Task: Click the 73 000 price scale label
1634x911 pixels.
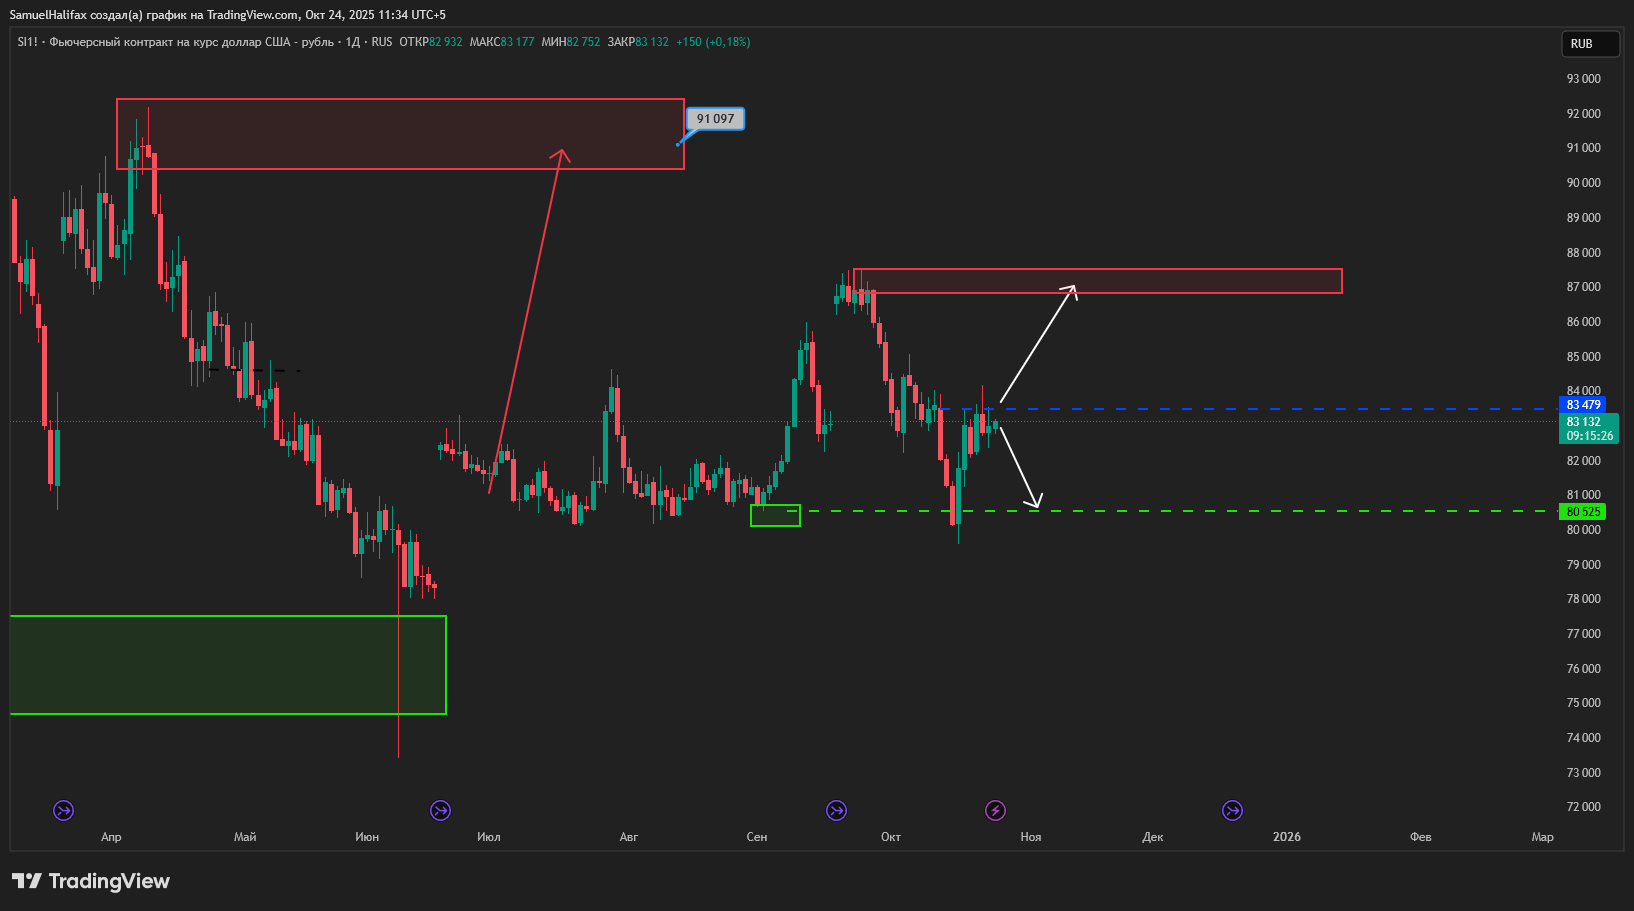Action: [1584, 773]
